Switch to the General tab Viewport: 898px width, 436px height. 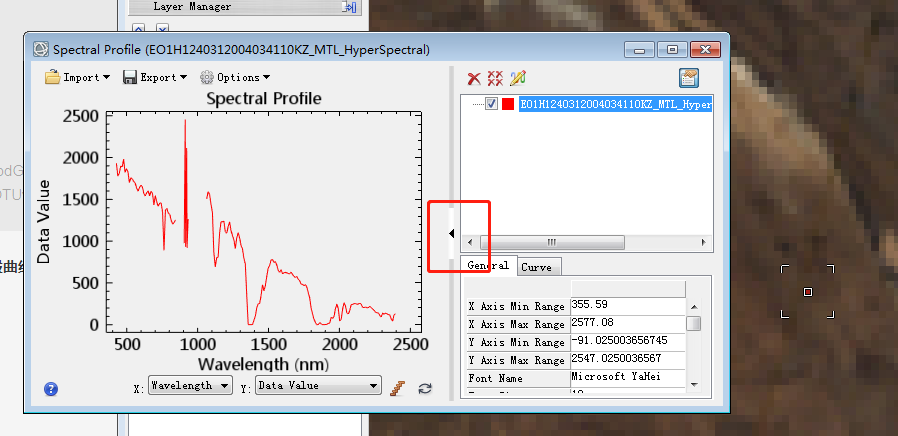coord(488,265)
